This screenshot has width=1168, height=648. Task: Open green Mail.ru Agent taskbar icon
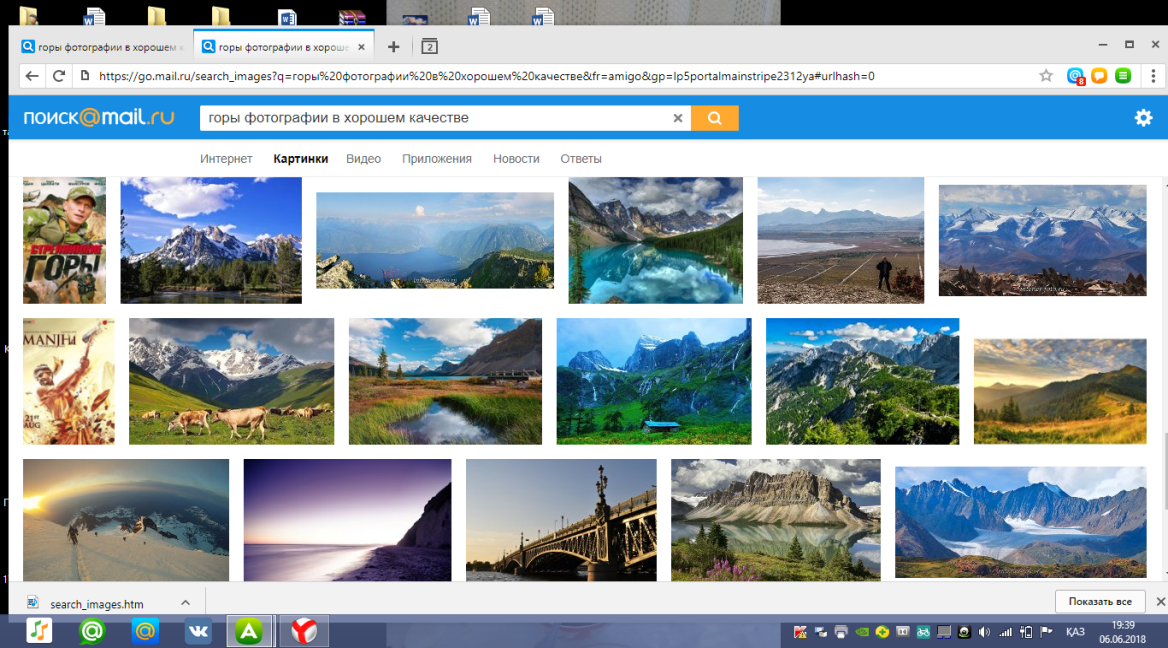92,631
